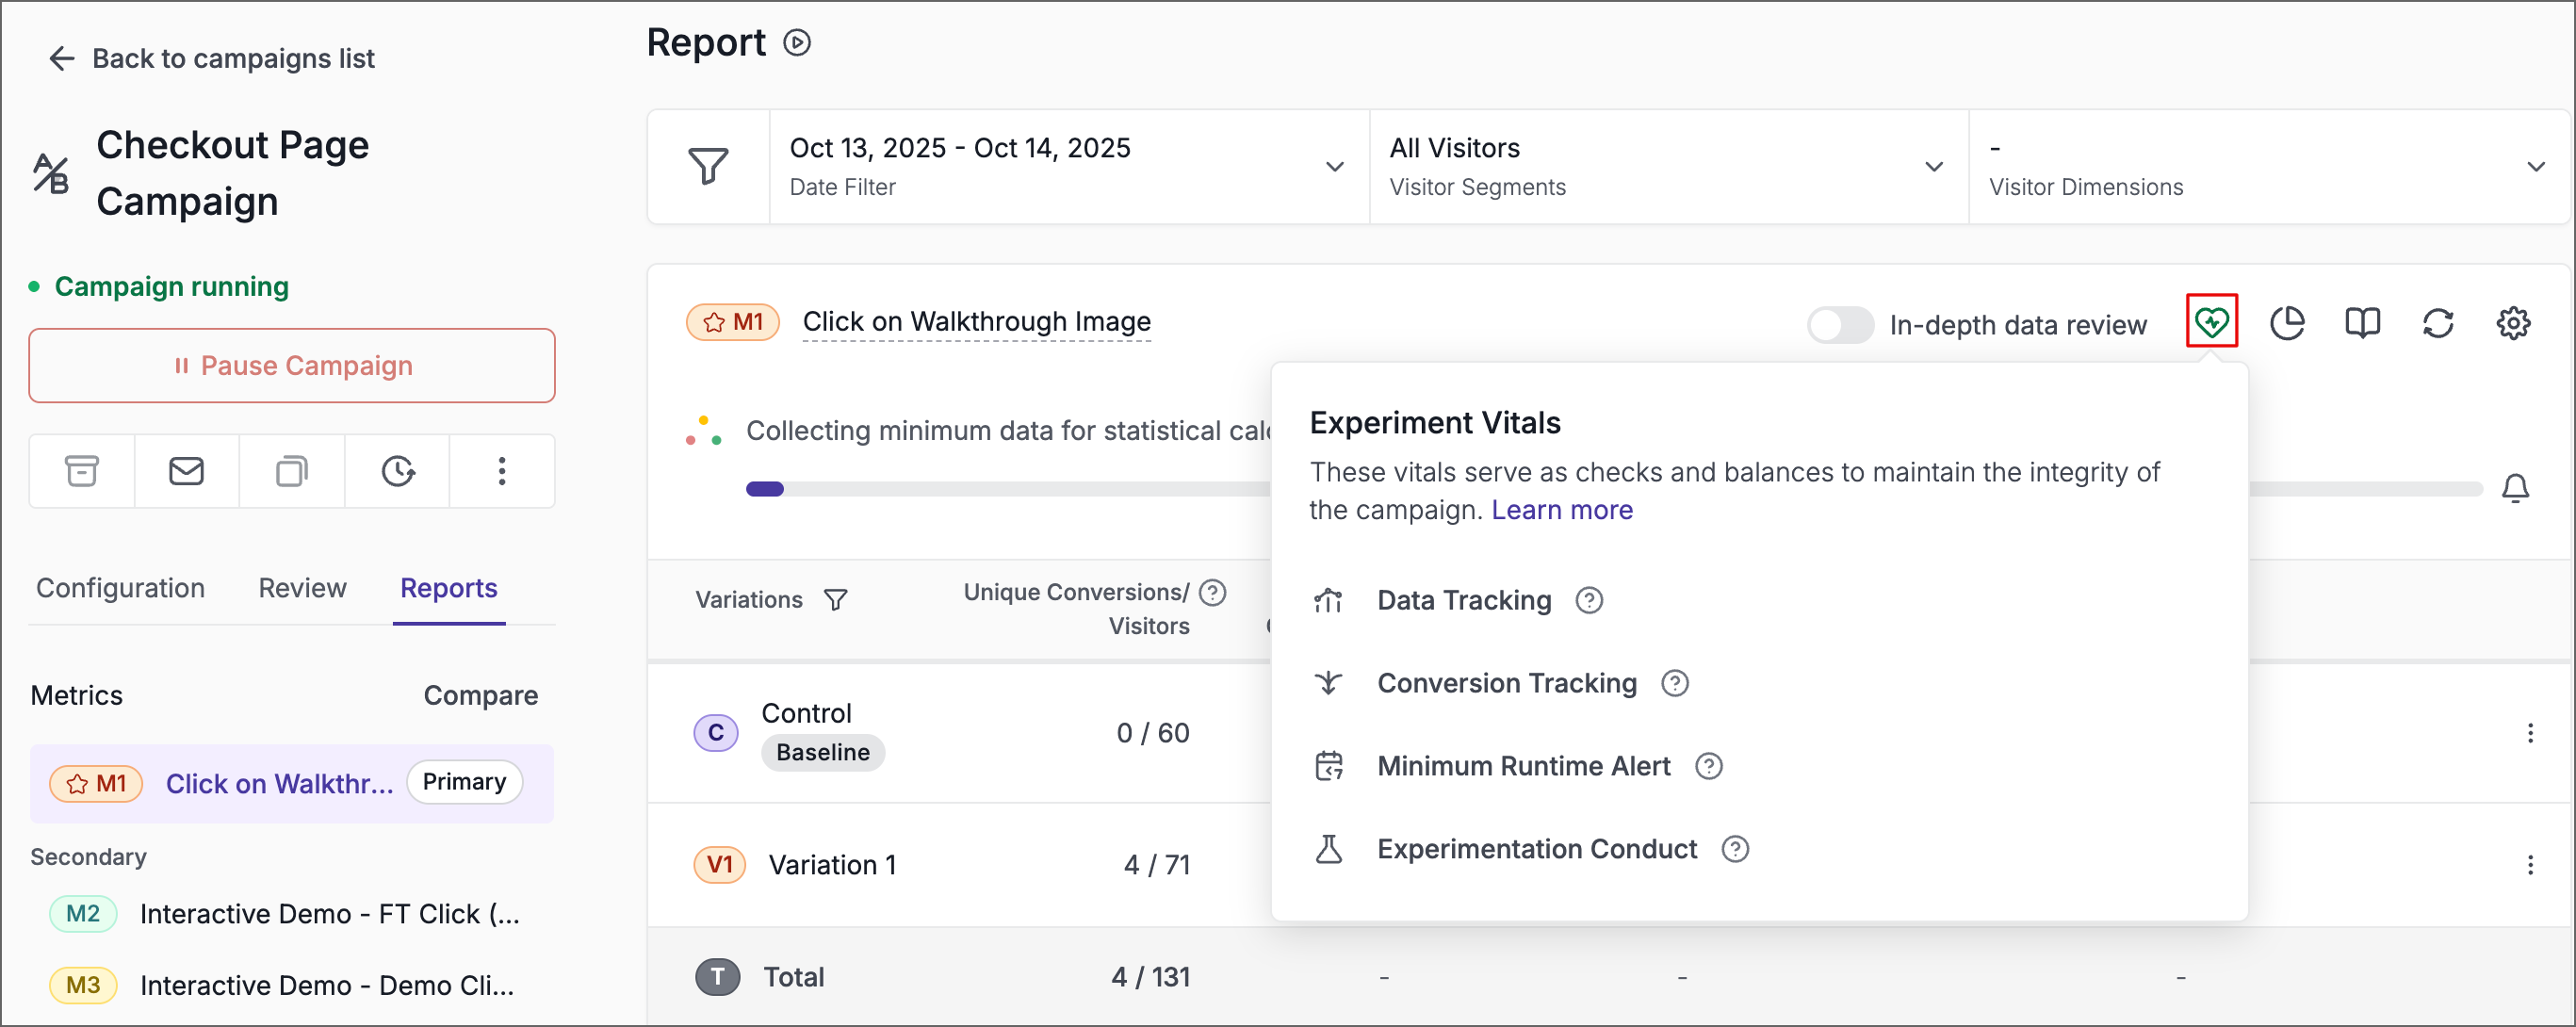Screen dimensions: 2576x1027
Task: Click the open book guide icon
Action: click(2362, 322)
